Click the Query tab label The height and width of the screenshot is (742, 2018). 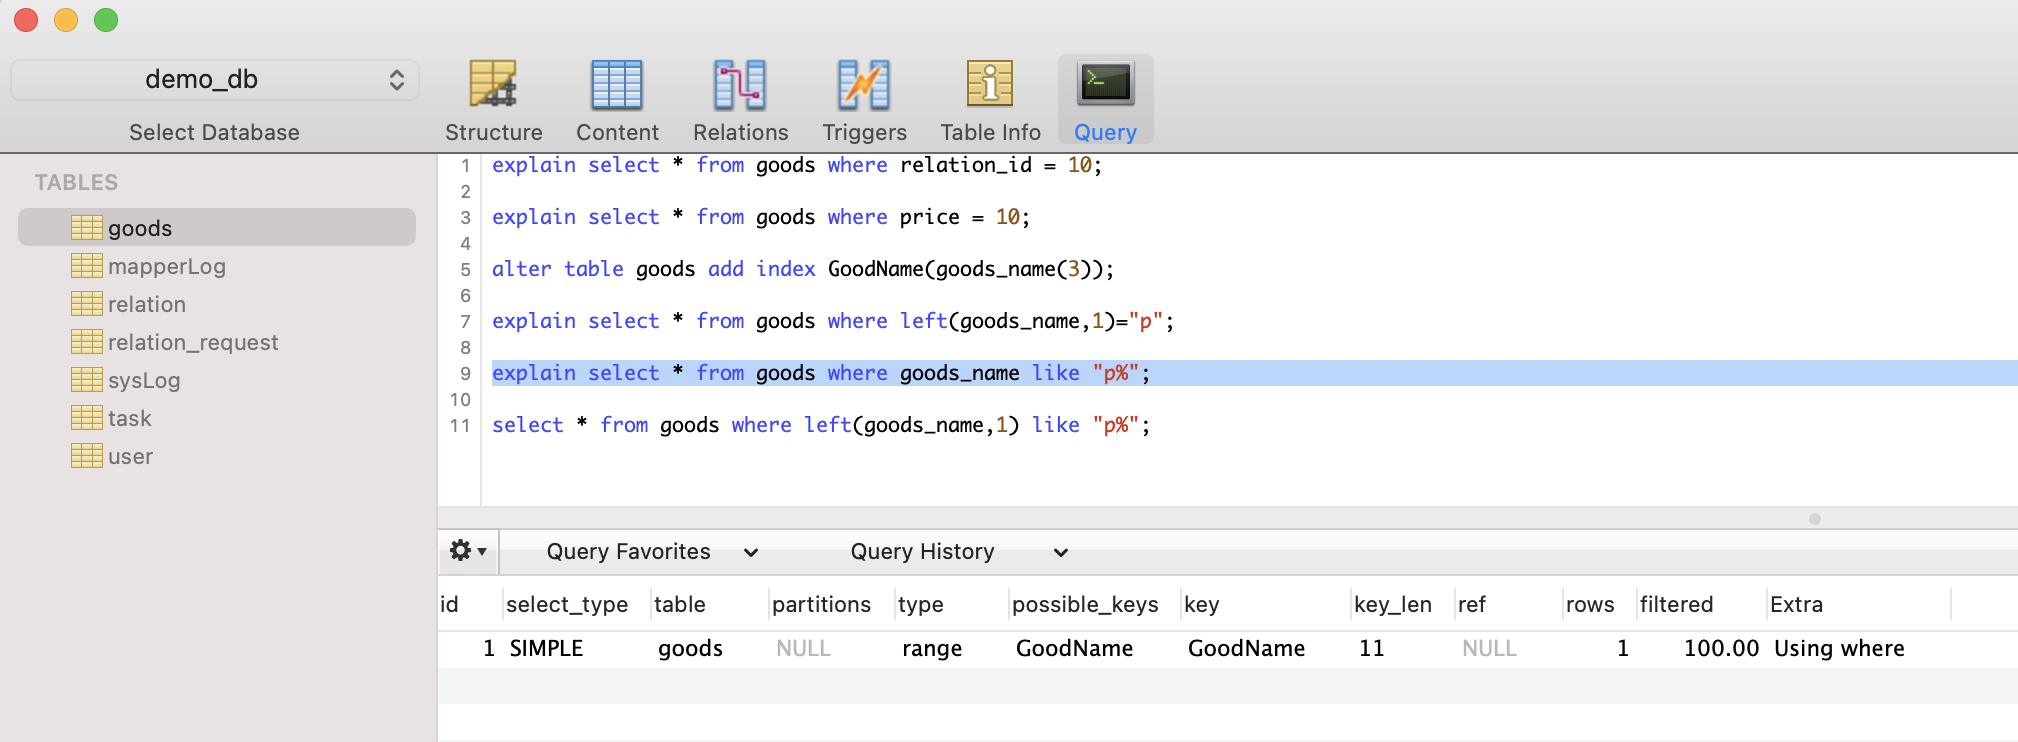[1105, 132]
